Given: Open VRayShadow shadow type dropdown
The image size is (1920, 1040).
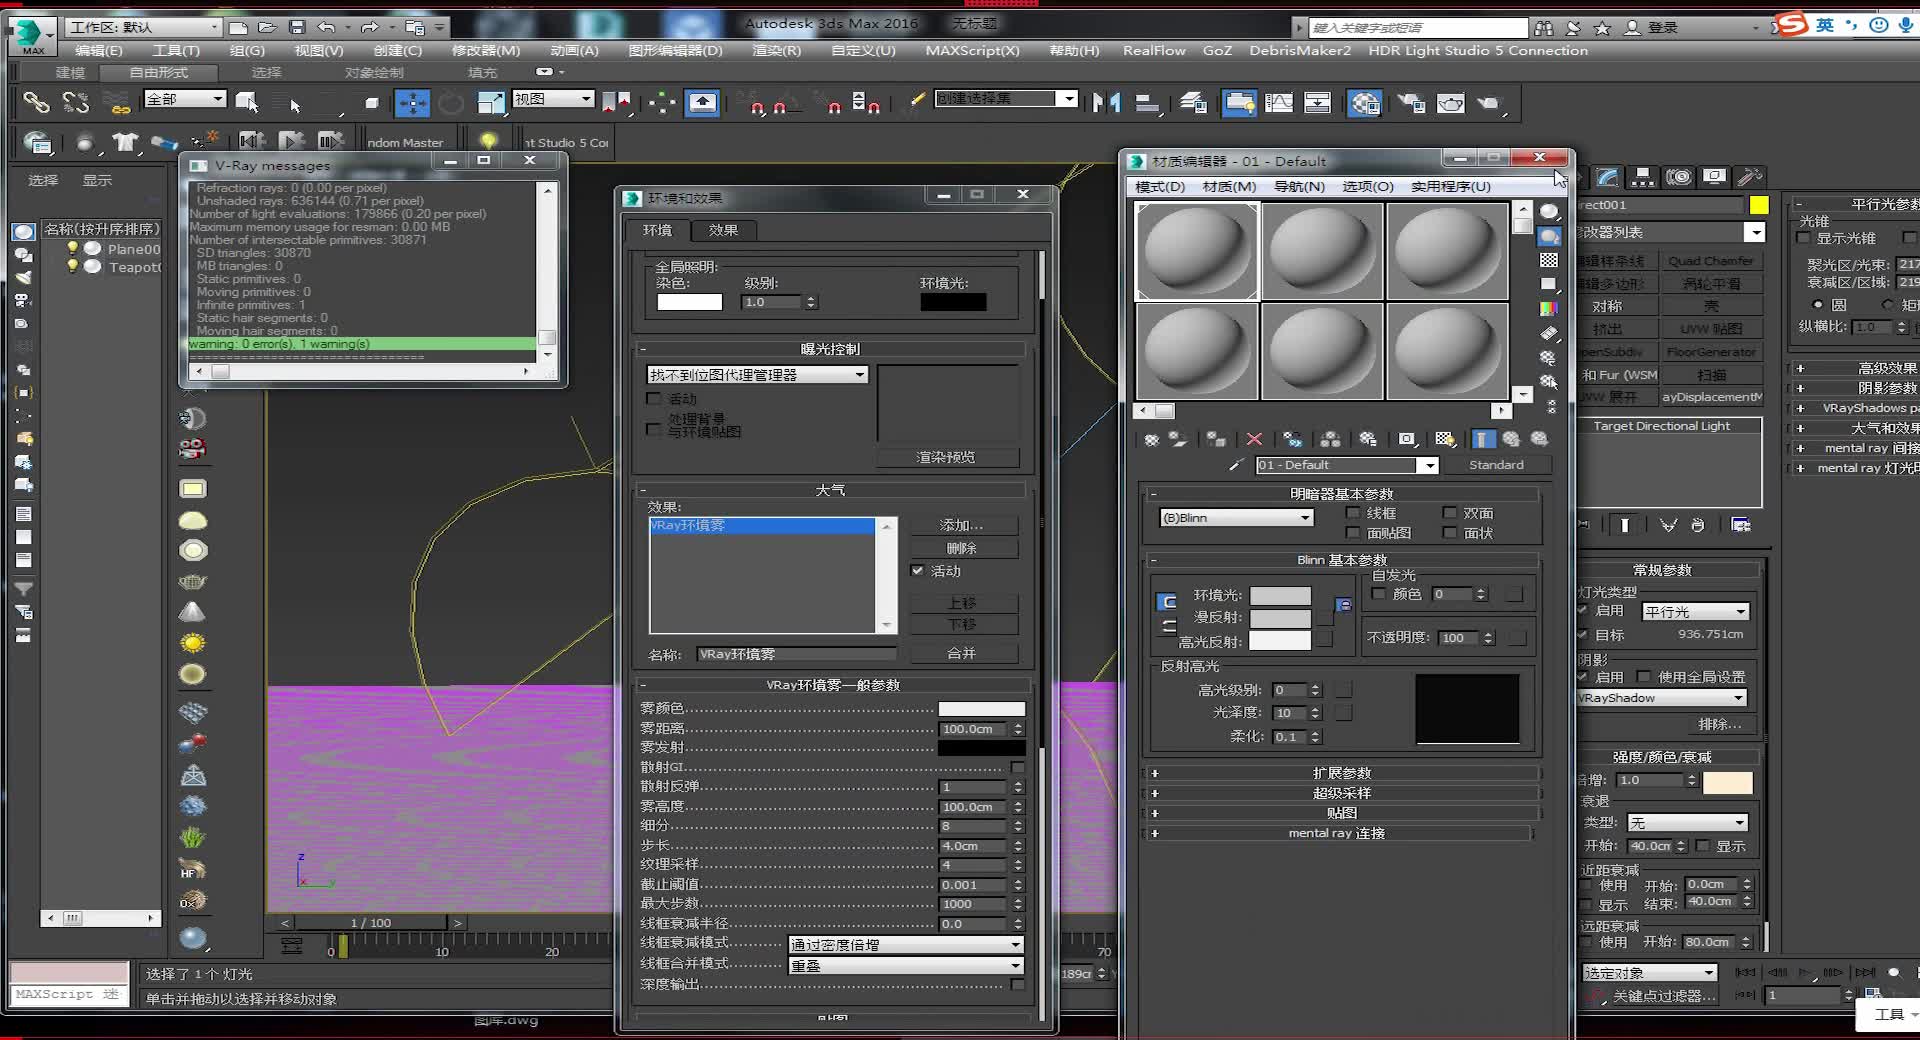Looking at the screenshot, I should [x=1662, y=698].
